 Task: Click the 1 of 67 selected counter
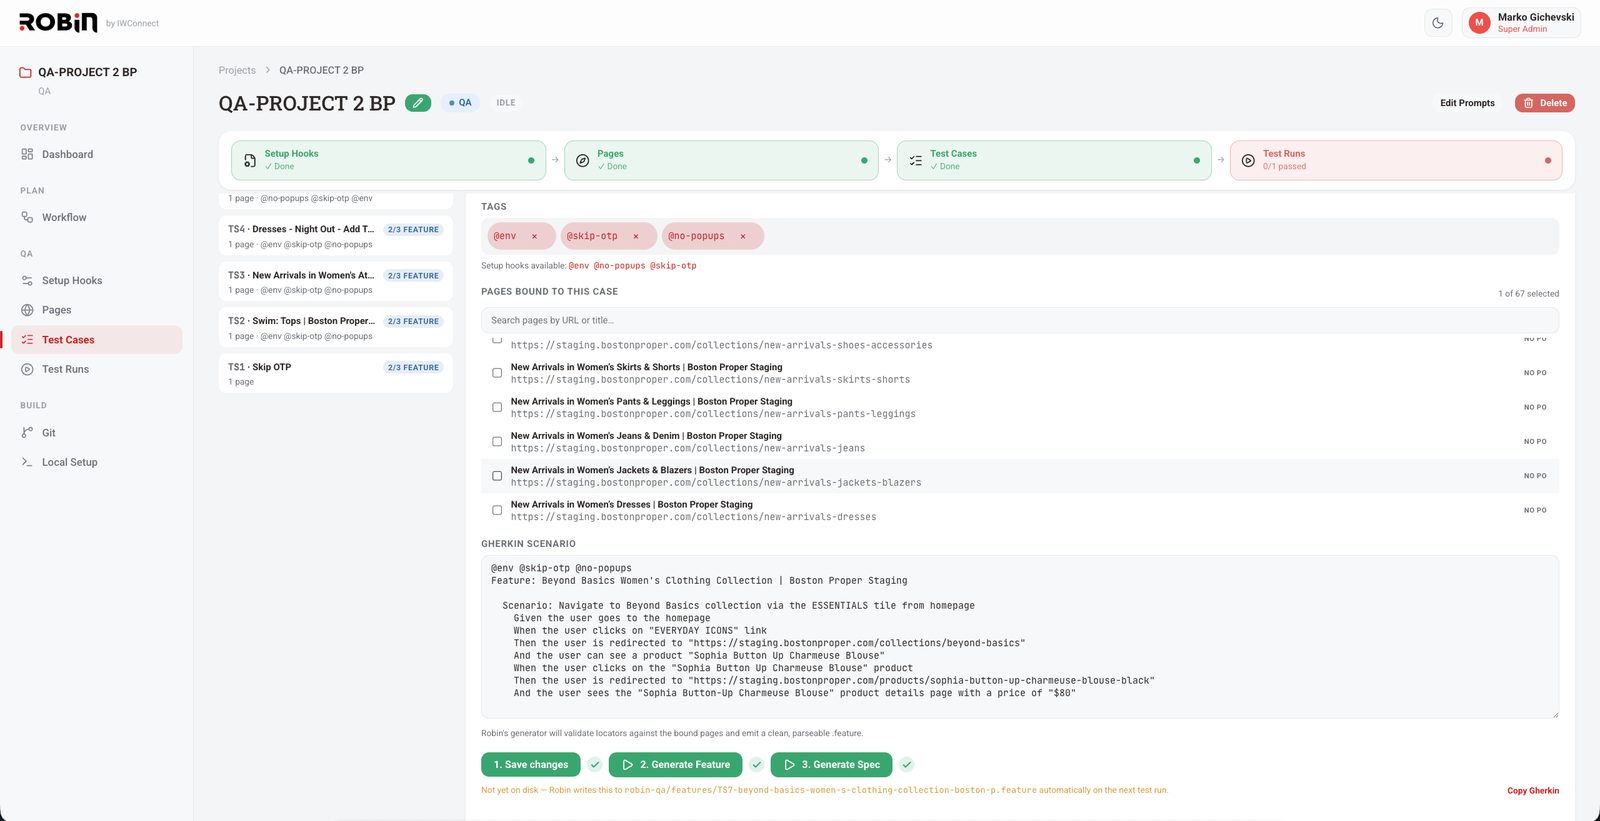(x=1528, y=294)
